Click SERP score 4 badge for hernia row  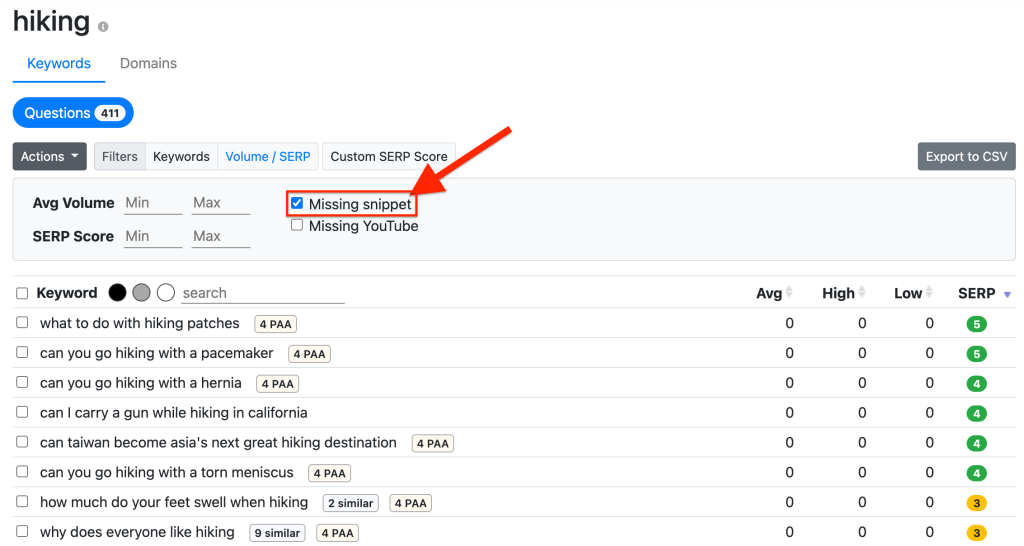click(x=976, y=384)
